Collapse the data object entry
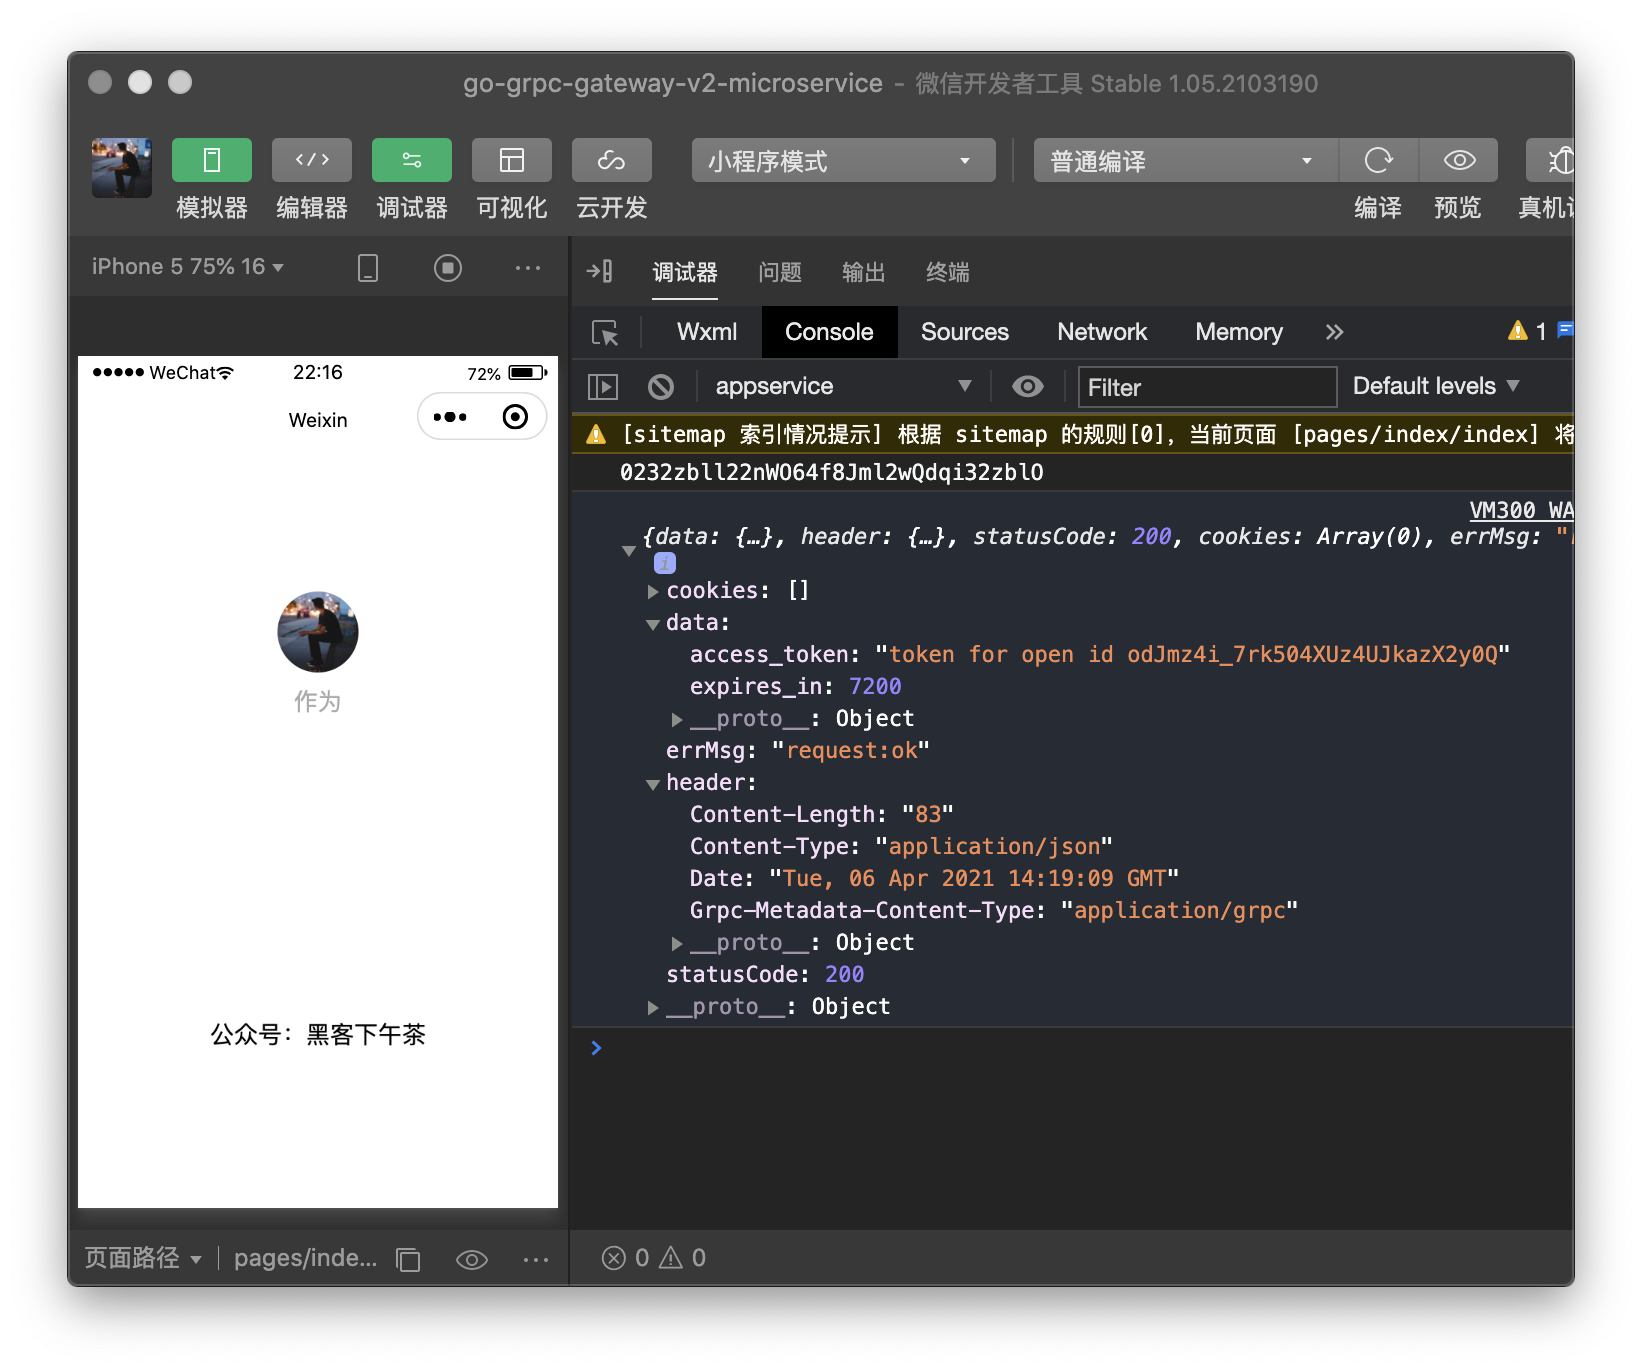The width and height of the screenshot is (1642, 1370). pos(653,624)
